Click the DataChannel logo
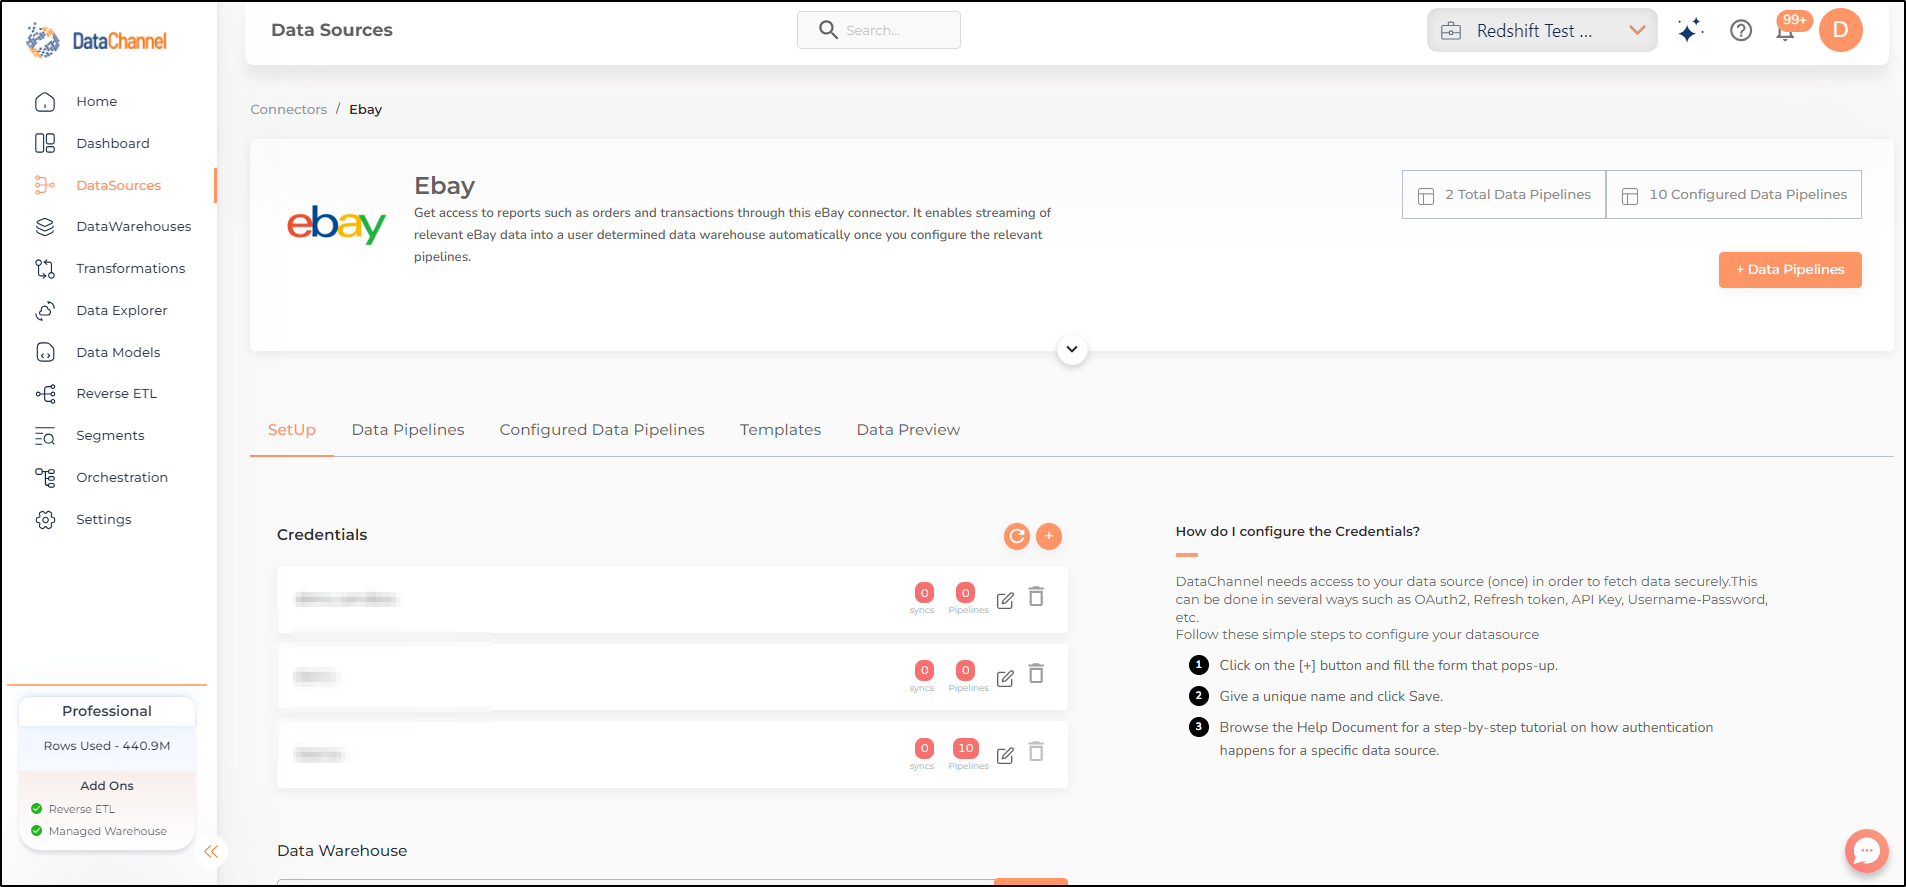1906x887 pixels. 96,41
